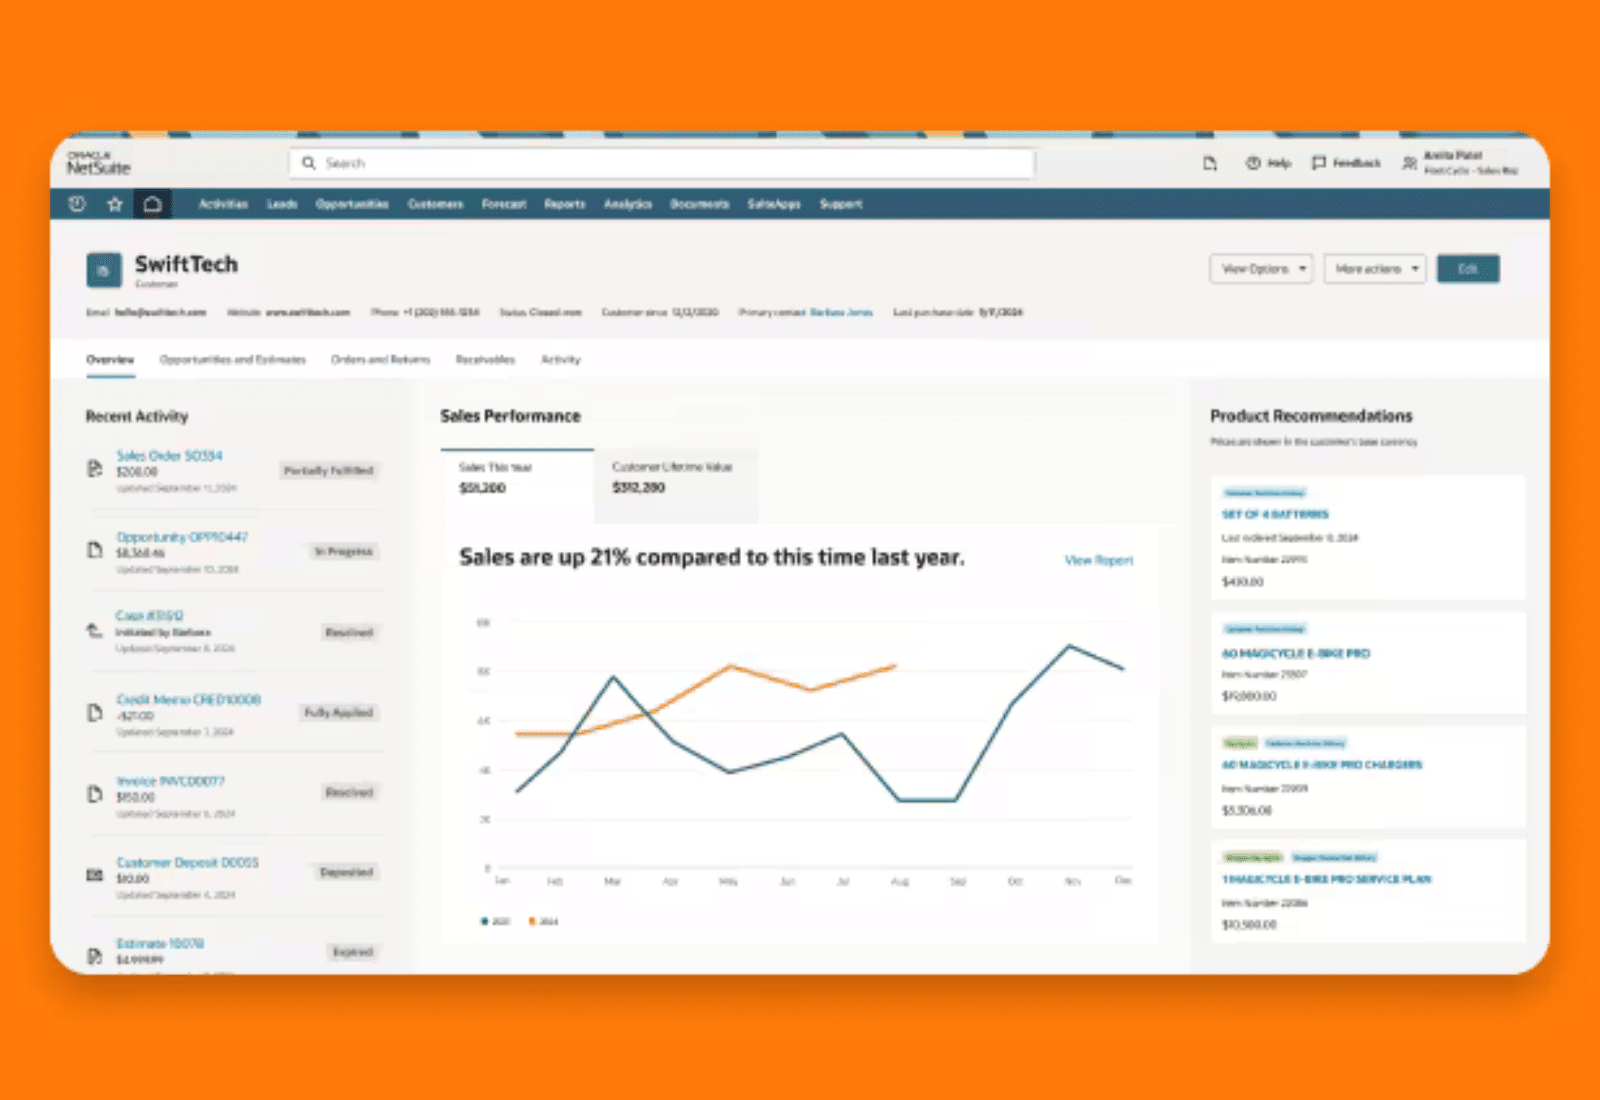1600x1100 pixels.
Task: Click the Invoice row document icon
Action: tap(95, 794)
